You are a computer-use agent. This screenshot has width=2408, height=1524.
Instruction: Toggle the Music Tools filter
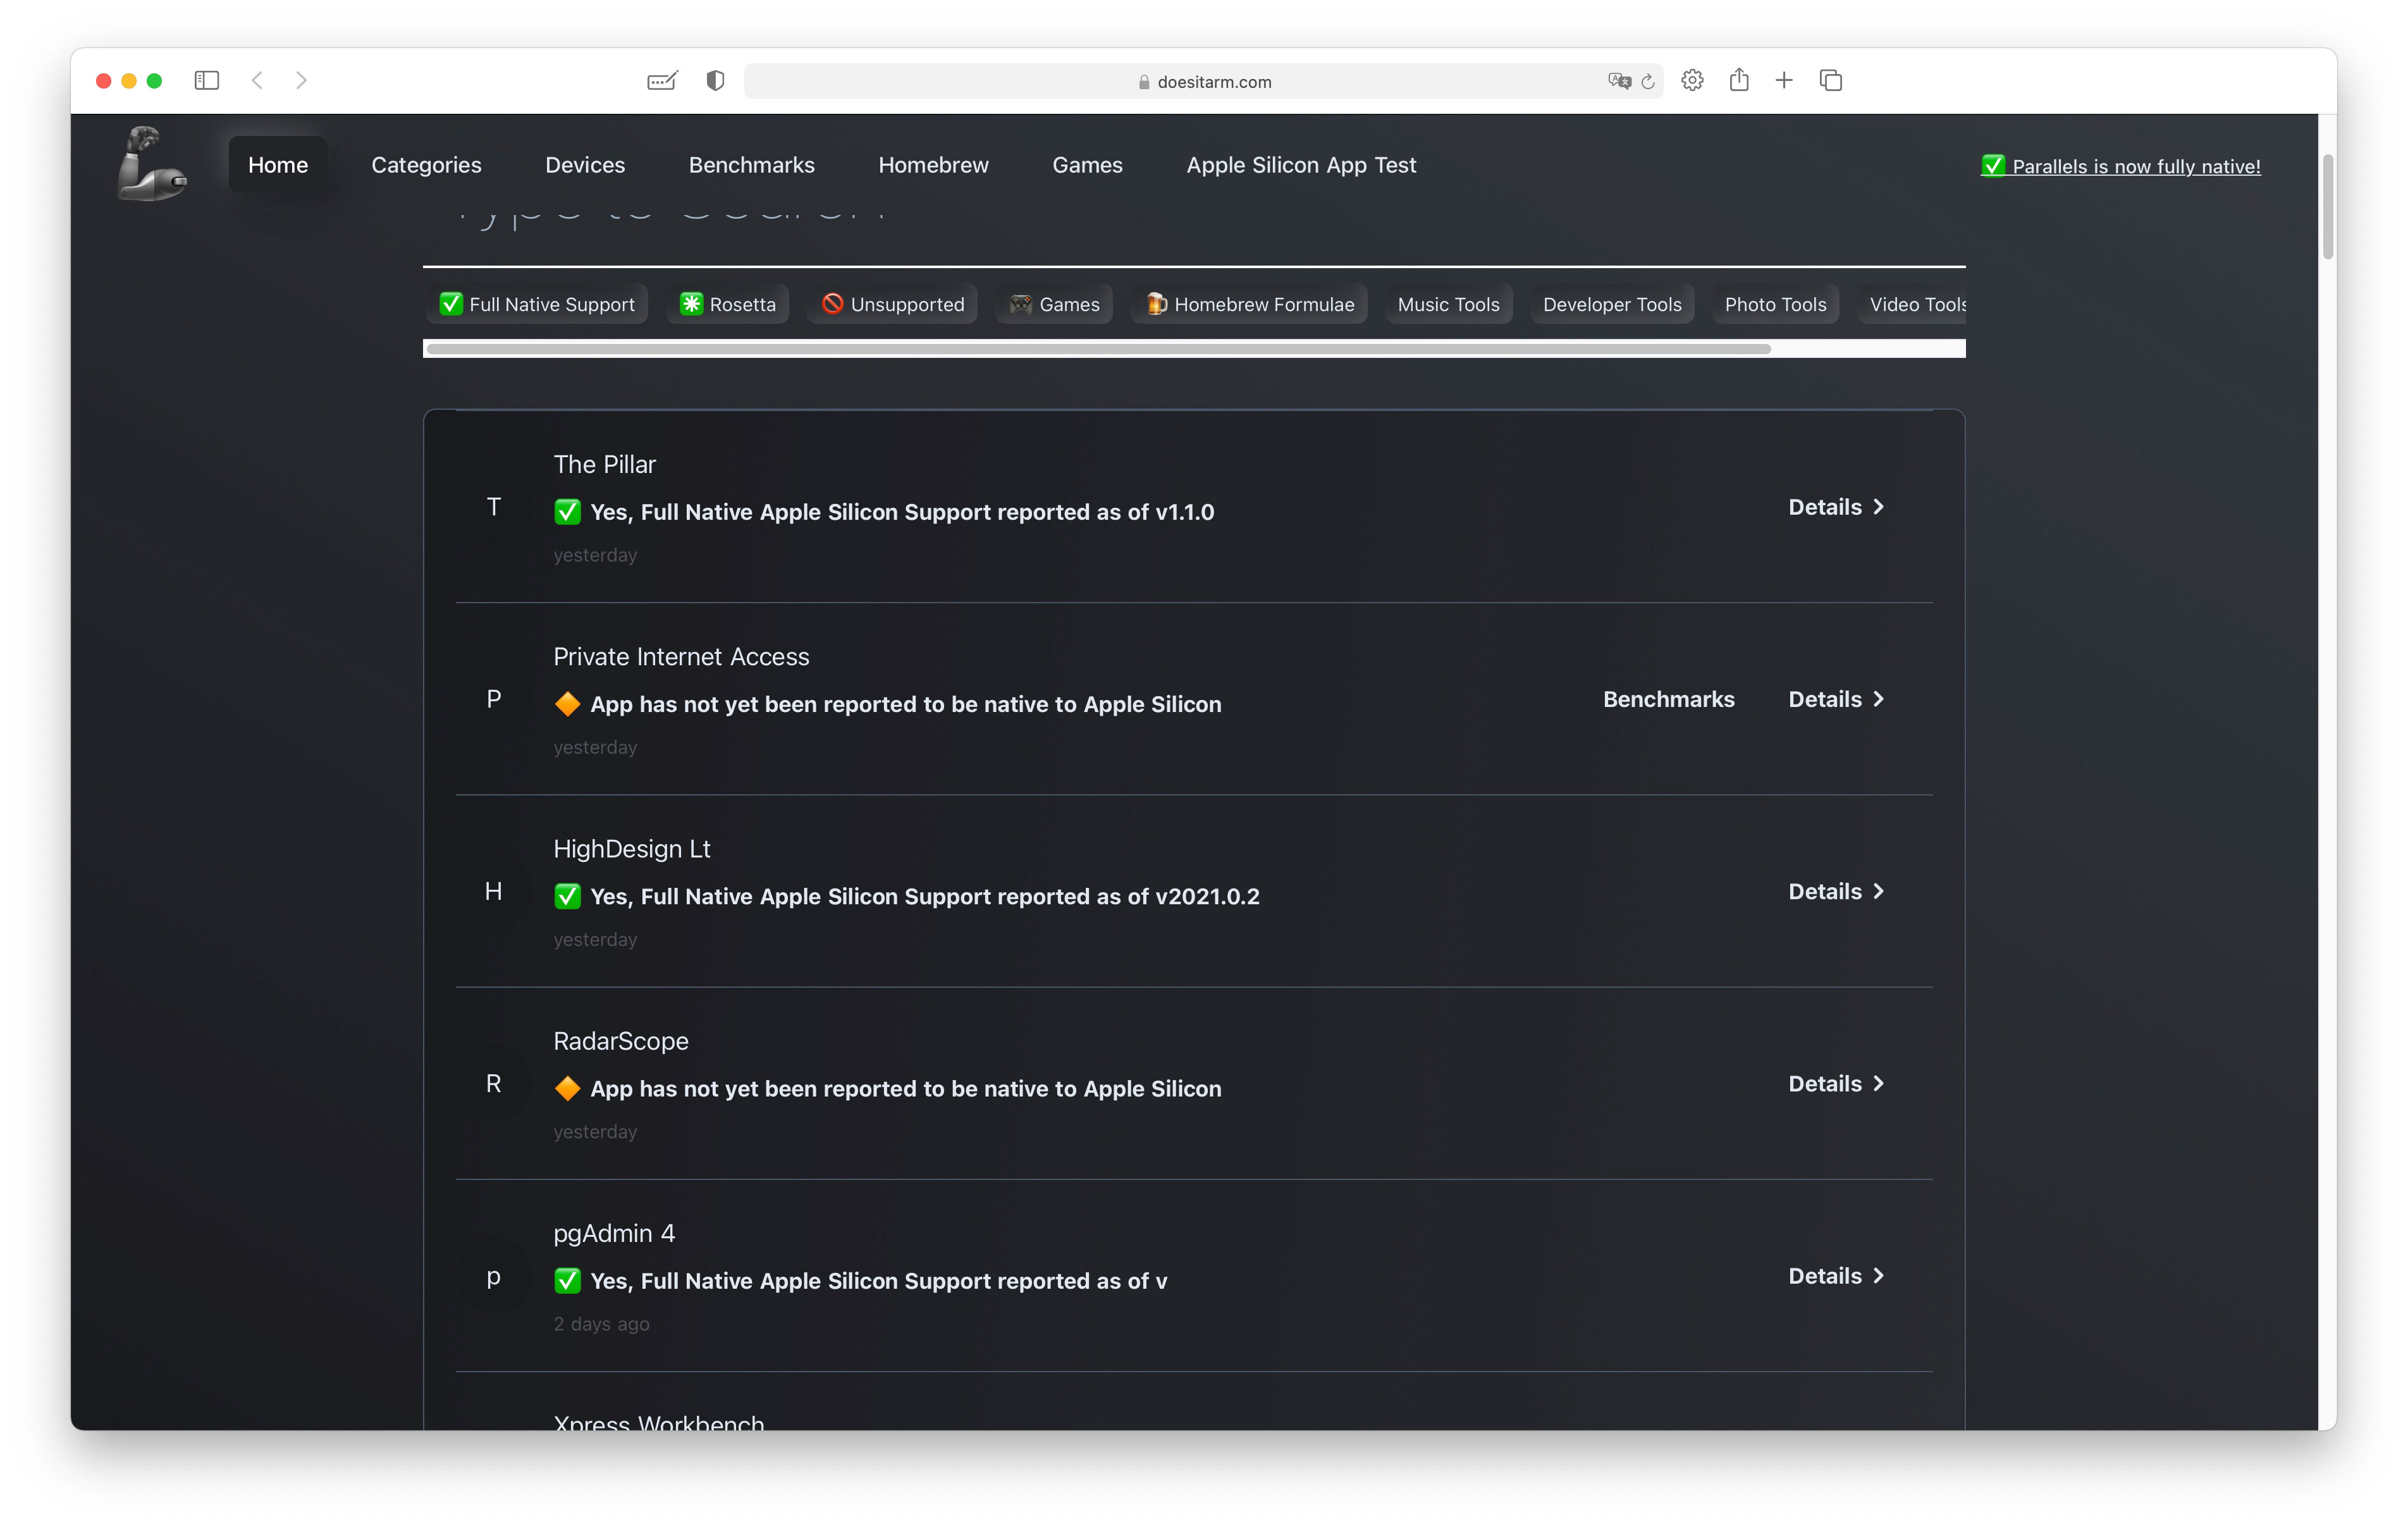pyautogui.click(x=1448, y=304)
